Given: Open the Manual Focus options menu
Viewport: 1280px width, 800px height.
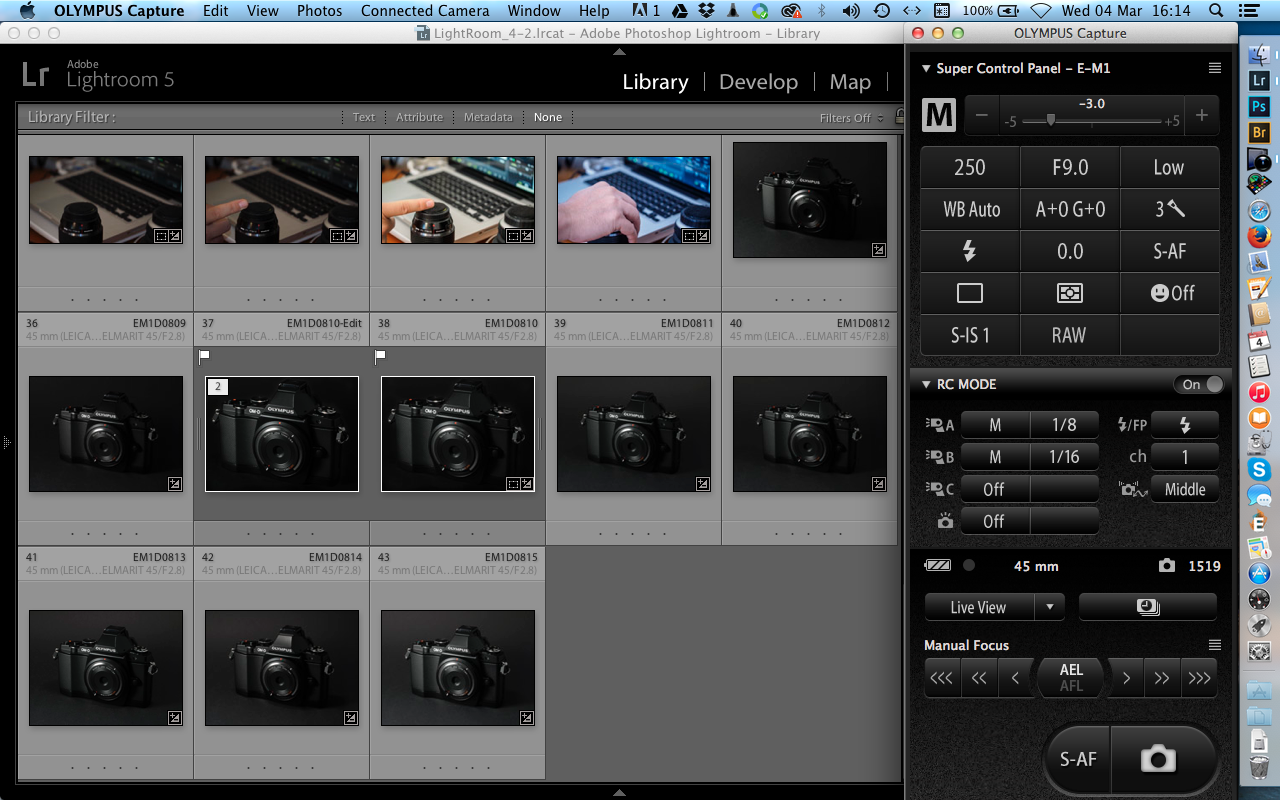Looking at the screenshot, I should 1214,645.
